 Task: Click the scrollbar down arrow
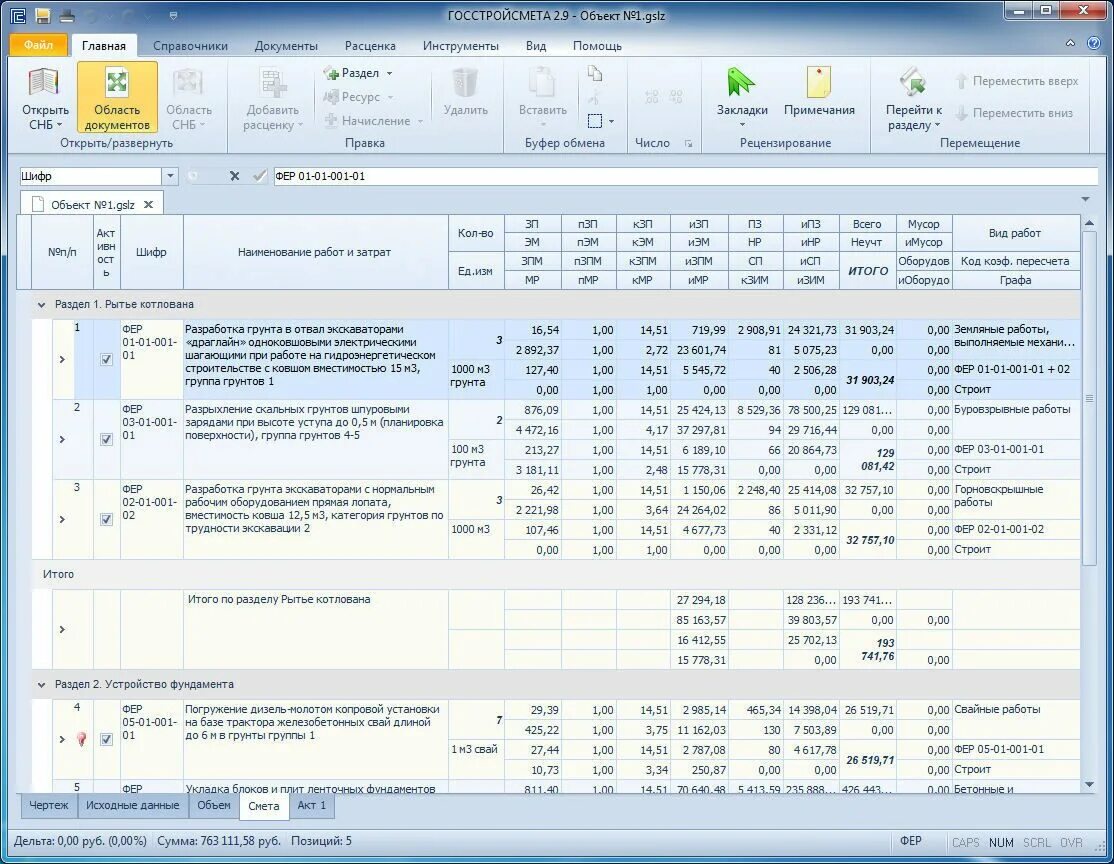pos(1089,784)
